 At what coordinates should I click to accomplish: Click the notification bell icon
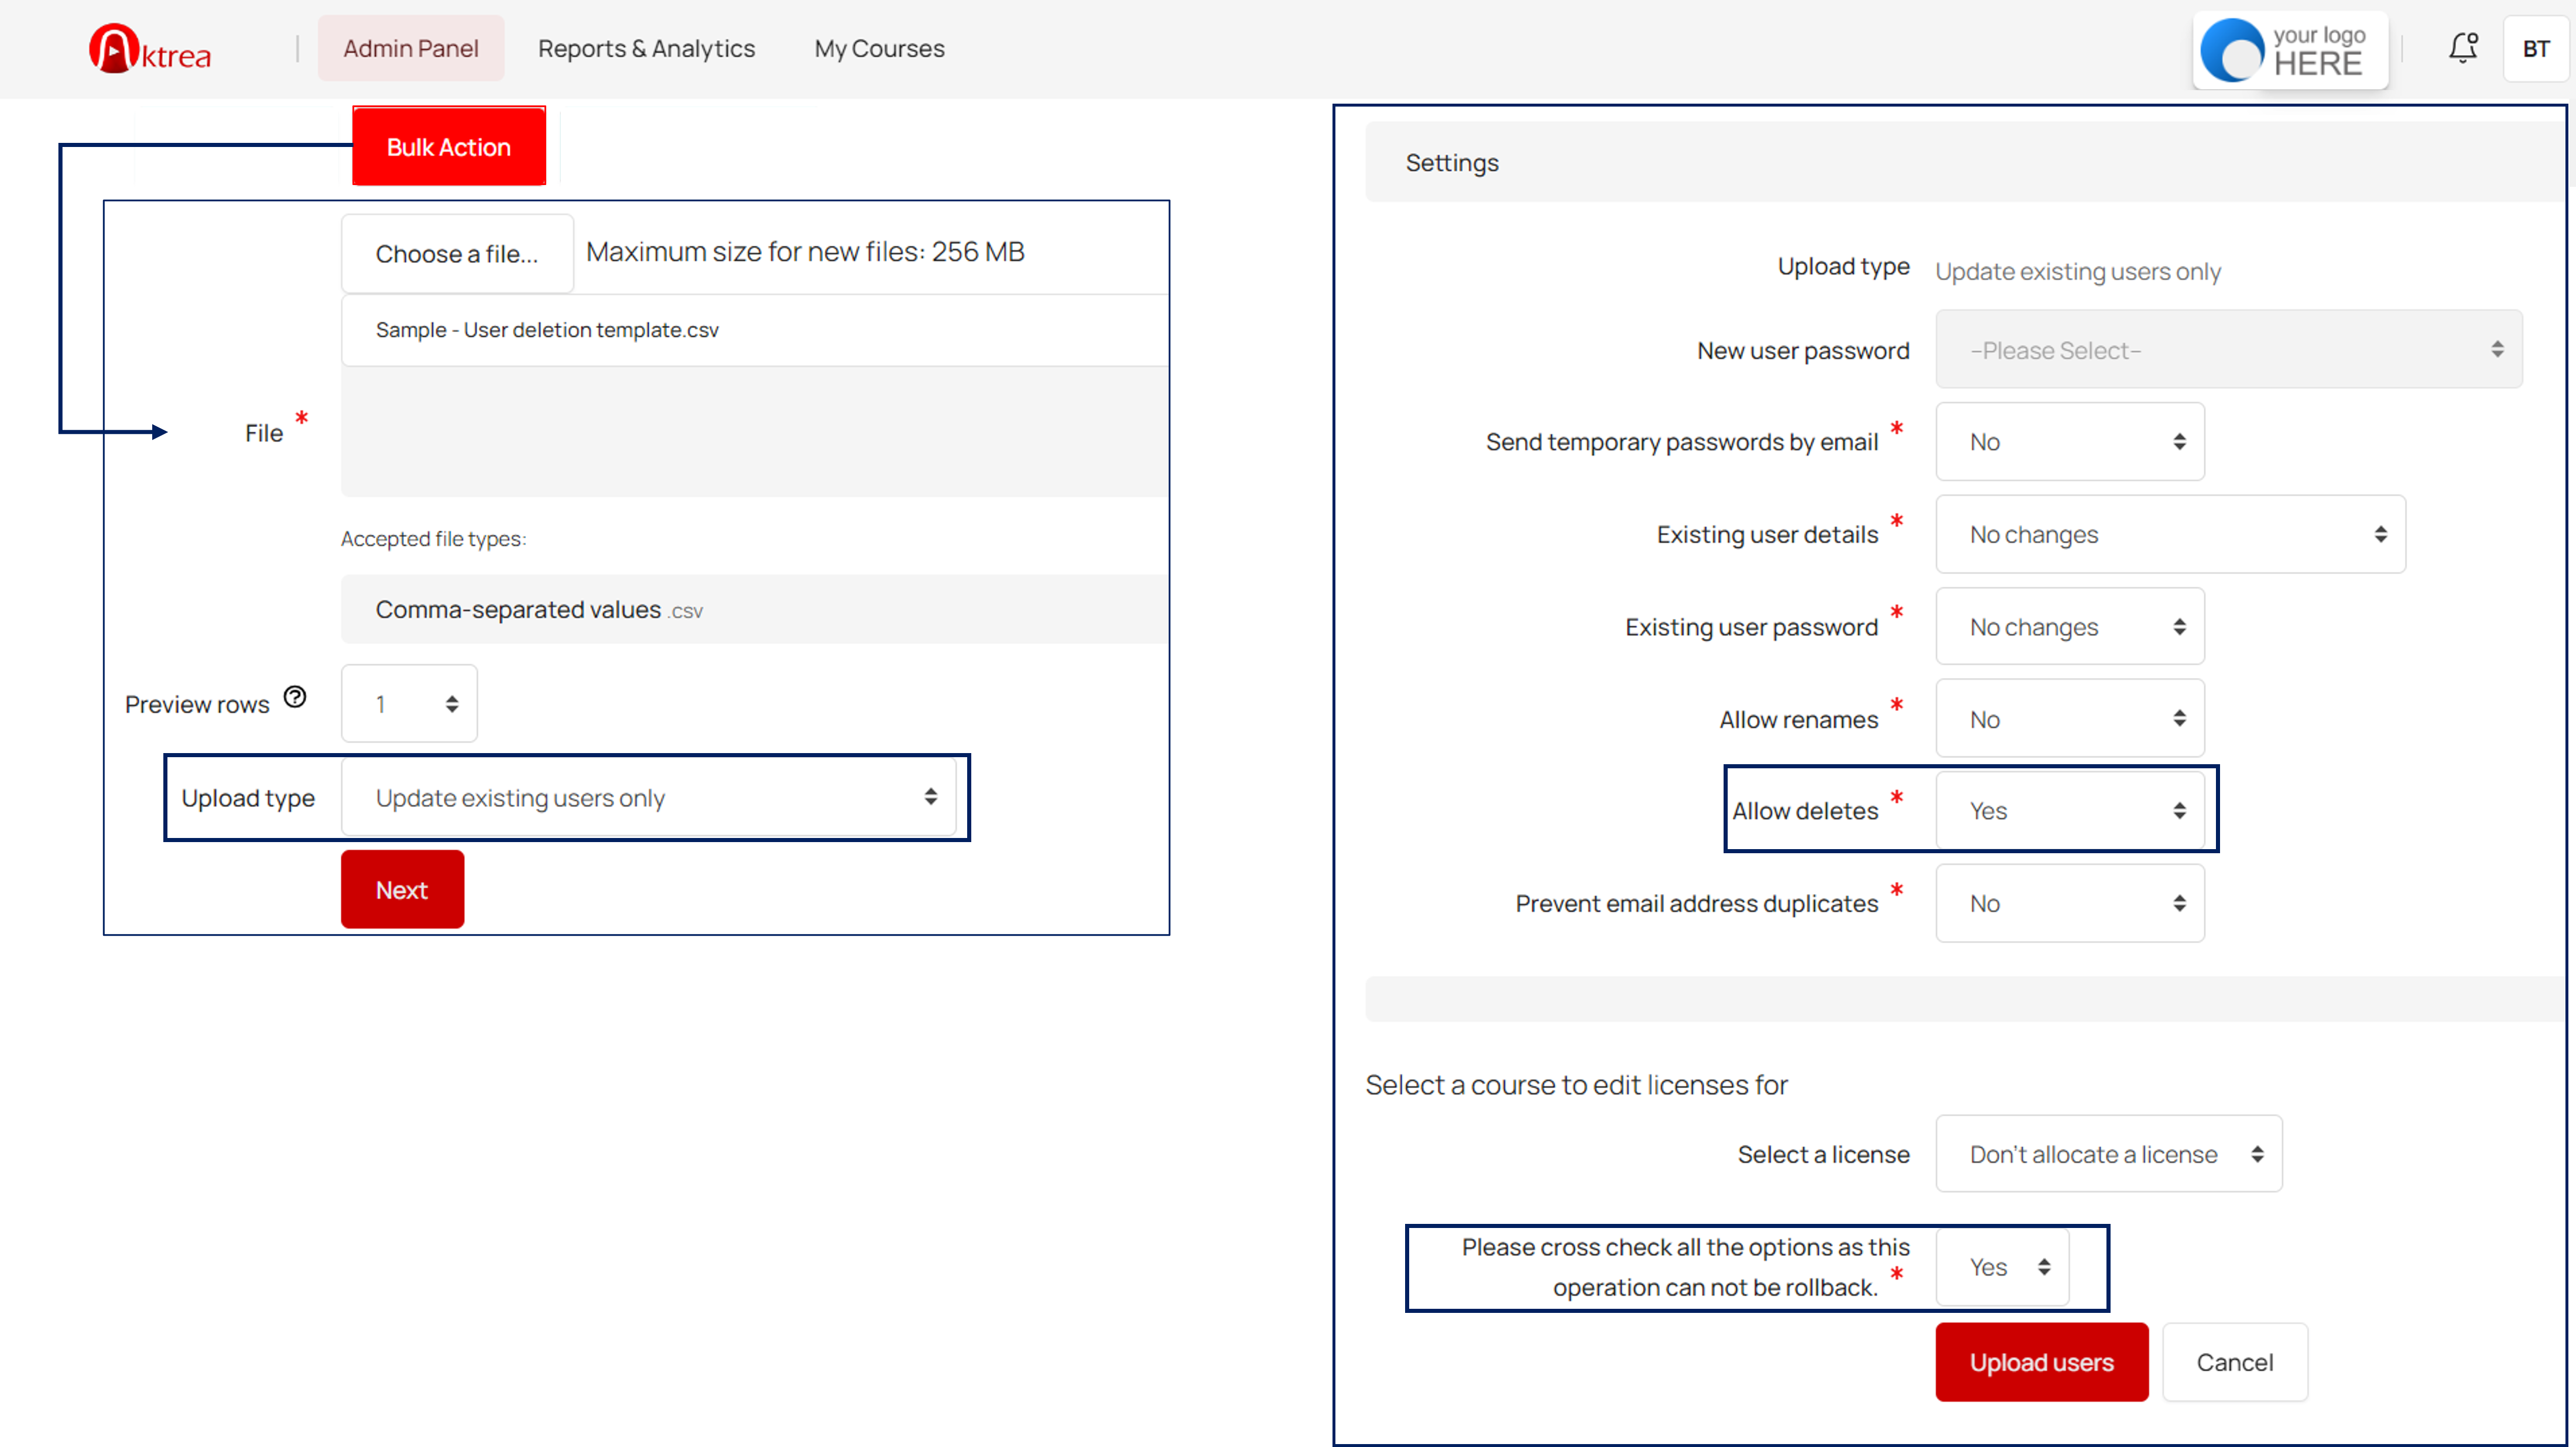[x=2462, y=48]
